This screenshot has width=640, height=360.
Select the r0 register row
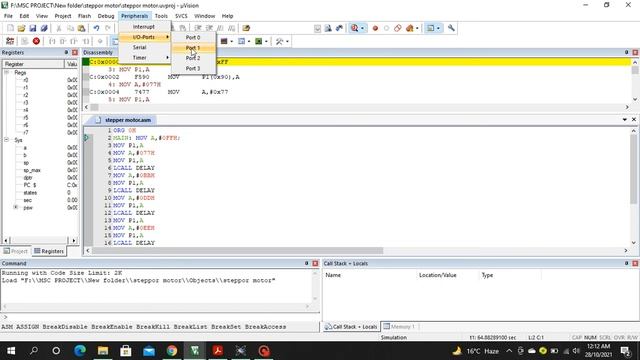[x=26, y=80]
